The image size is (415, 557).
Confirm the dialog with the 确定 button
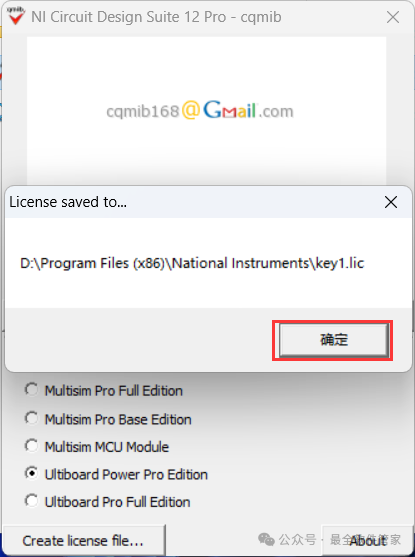333,340
